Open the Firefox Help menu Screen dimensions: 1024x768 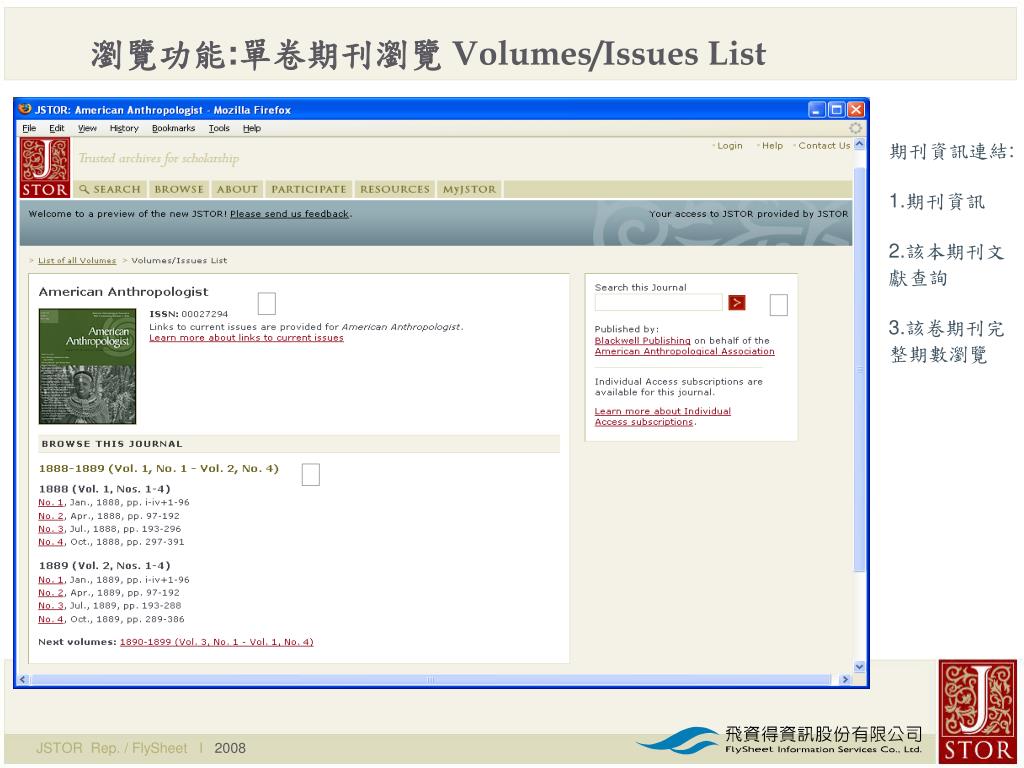coord(252,128)
